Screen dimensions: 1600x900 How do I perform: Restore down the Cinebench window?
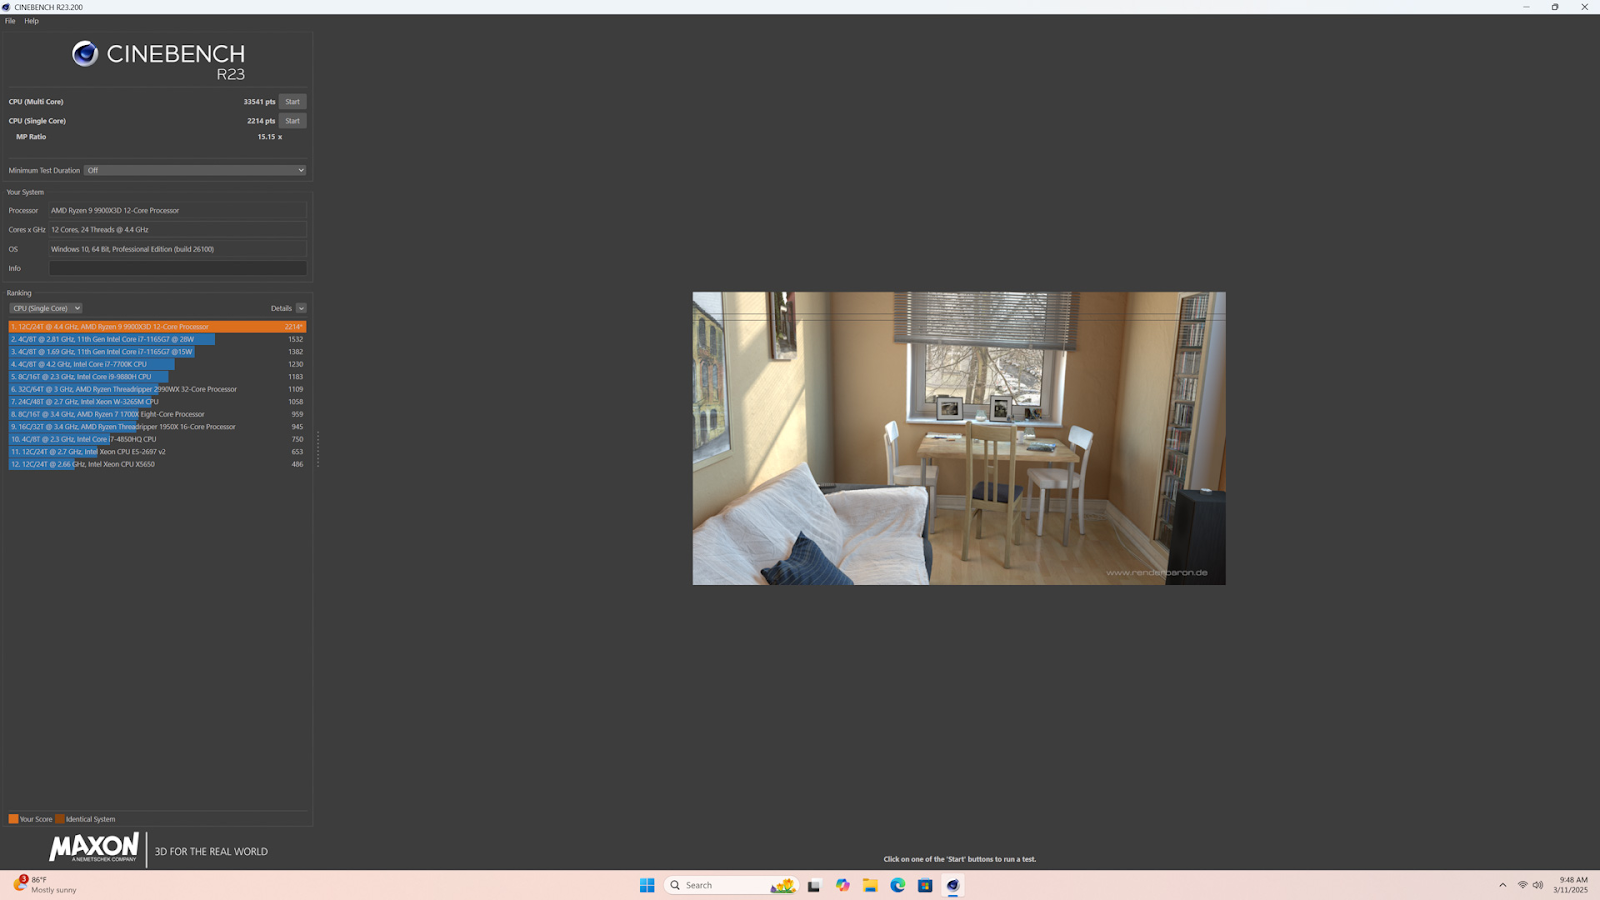1555,7
